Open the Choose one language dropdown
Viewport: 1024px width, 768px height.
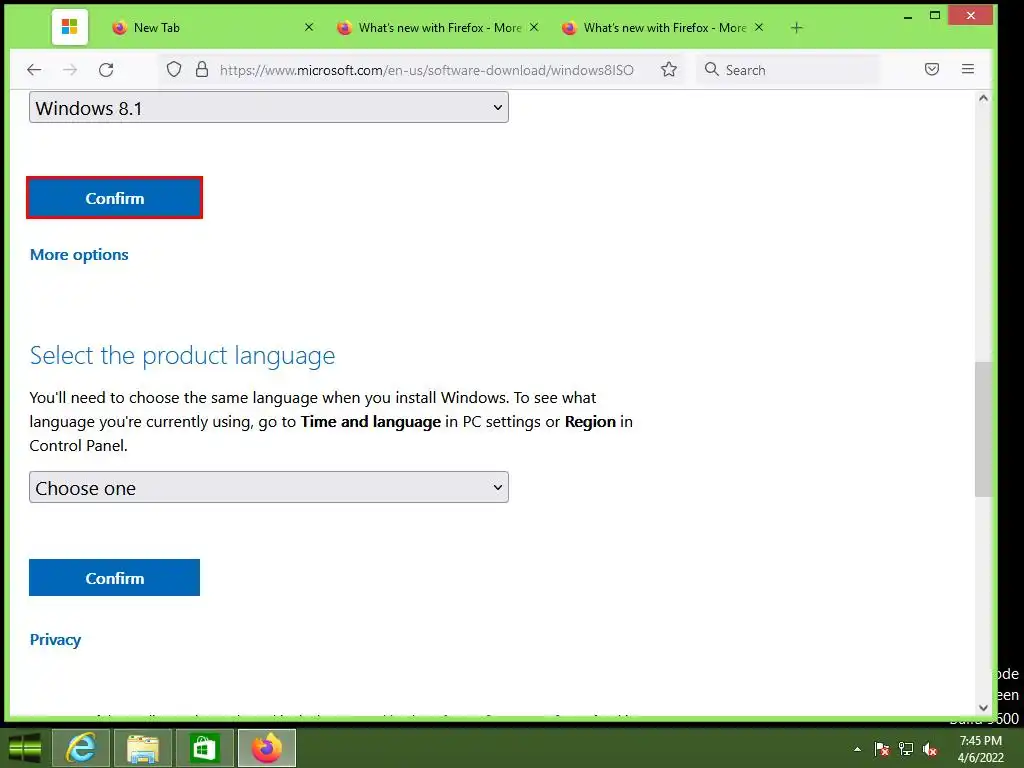coord(268,487)
